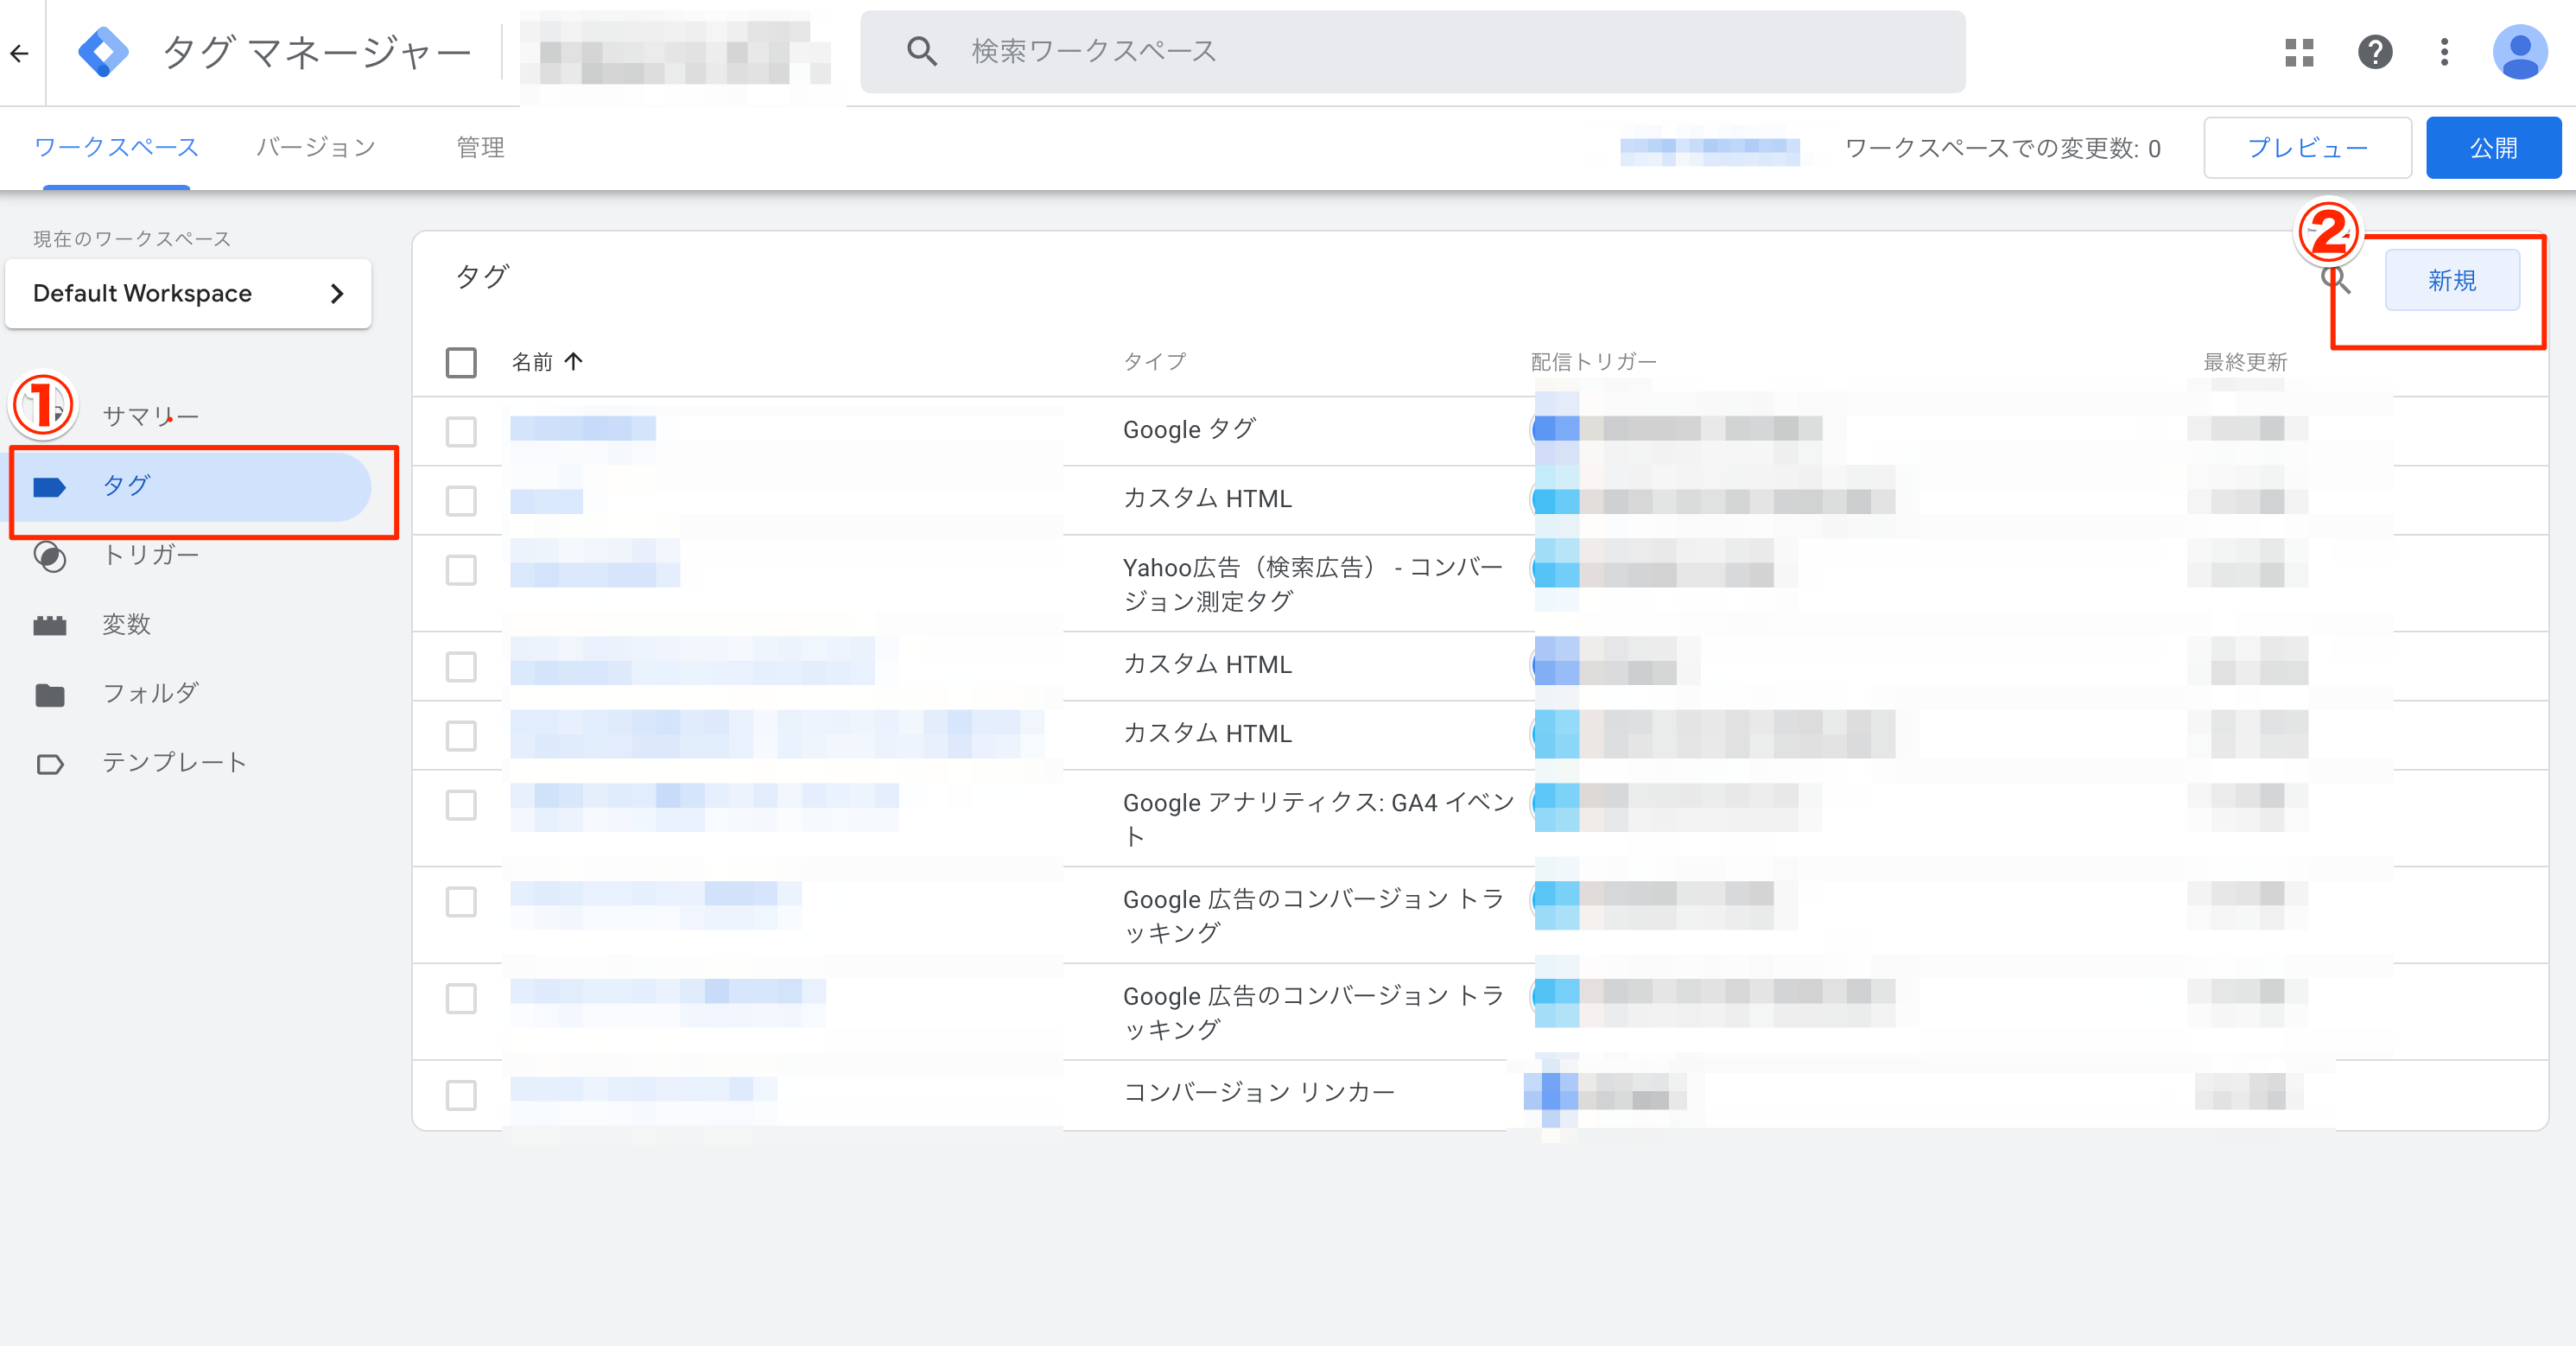Screen dimensions: 2576x1346
Task: Check the first カスタム HTML row checkbox
Action: coord(461,501)
